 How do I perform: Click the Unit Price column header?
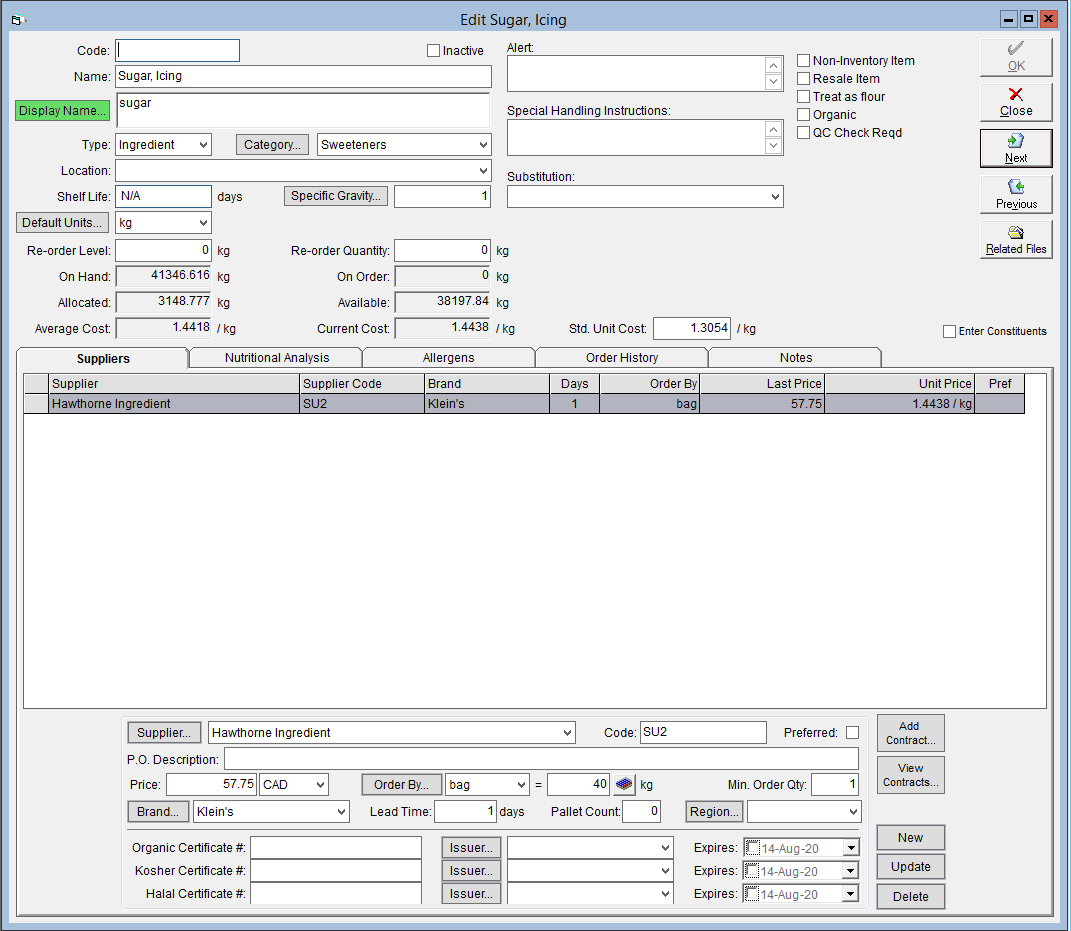coord(899,384)
